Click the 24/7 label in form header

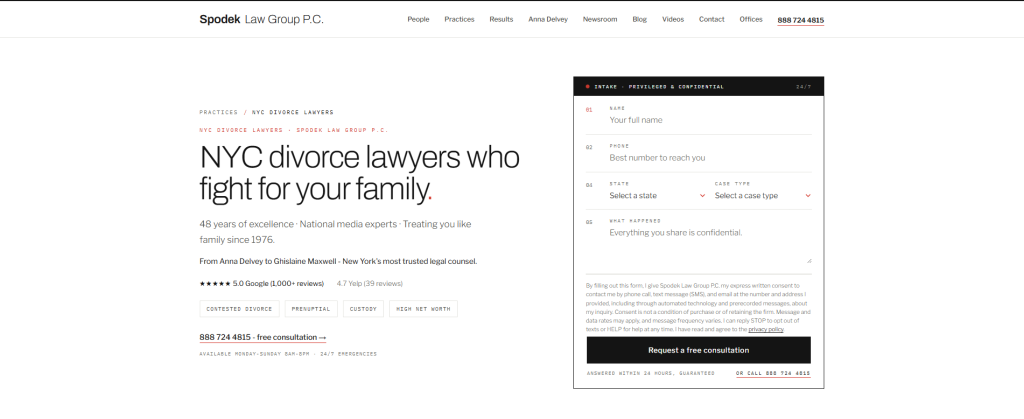(803, 87)
